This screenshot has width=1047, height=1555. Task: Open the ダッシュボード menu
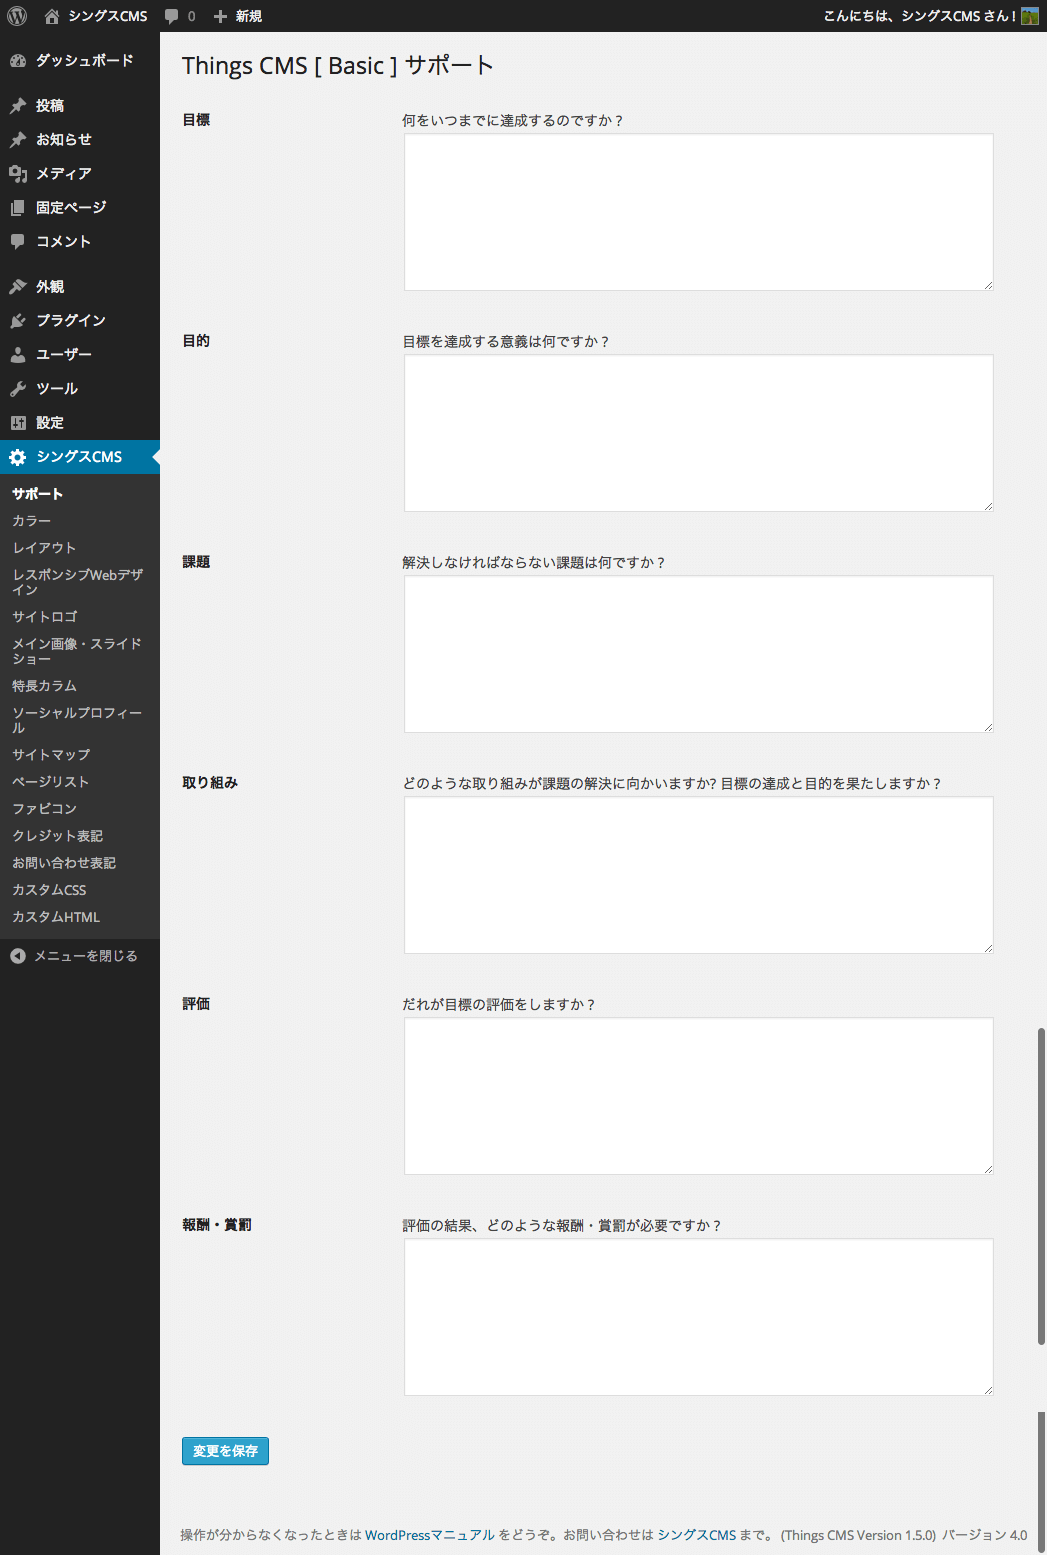pyautogui.click(x=80, y=61)
